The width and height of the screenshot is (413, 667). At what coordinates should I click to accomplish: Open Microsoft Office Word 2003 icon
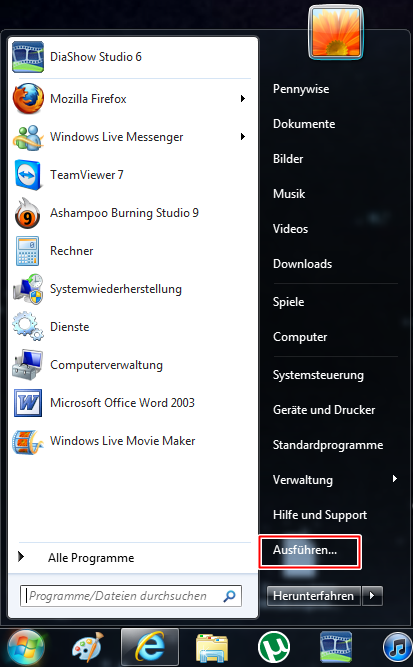(x=28, y=403)
